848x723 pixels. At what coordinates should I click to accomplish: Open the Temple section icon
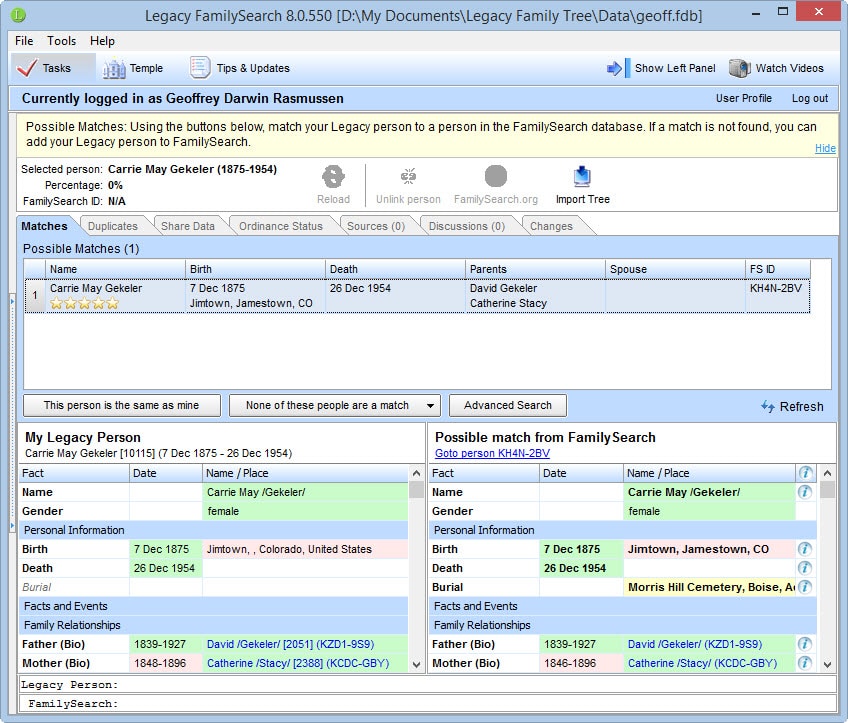point(114,68)
